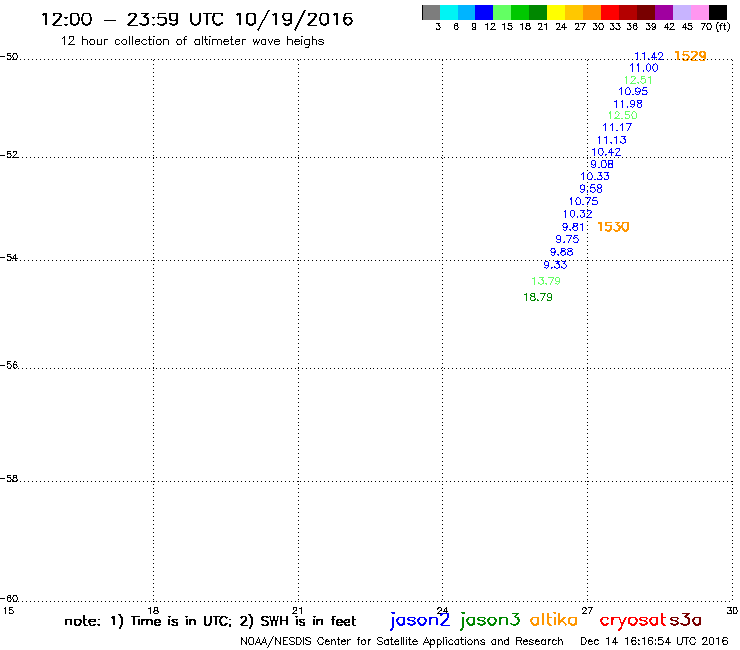Select the pure blue legend swatch
Screen dimensions: 740x650
pos(484,12)
